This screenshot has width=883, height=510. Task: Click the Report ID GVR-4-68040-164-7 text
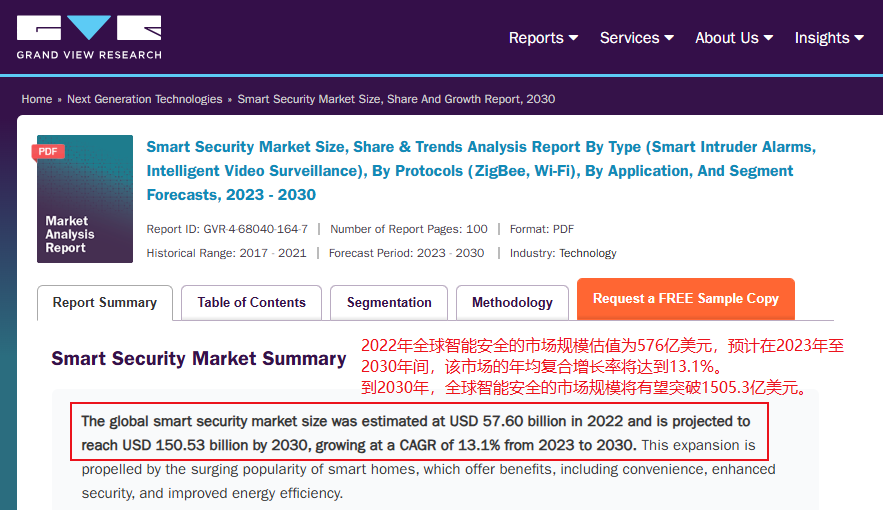(x=227, y=229)
